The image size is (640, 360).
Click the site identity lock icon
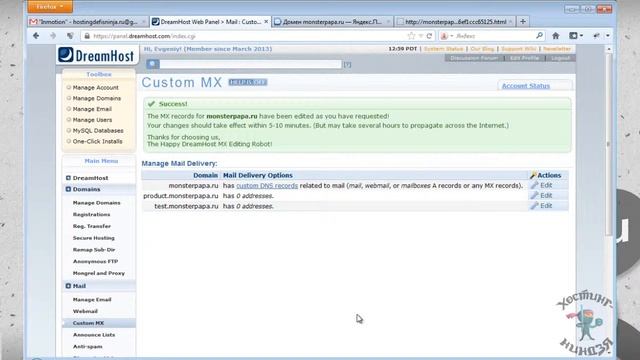[x=87, y=36]
